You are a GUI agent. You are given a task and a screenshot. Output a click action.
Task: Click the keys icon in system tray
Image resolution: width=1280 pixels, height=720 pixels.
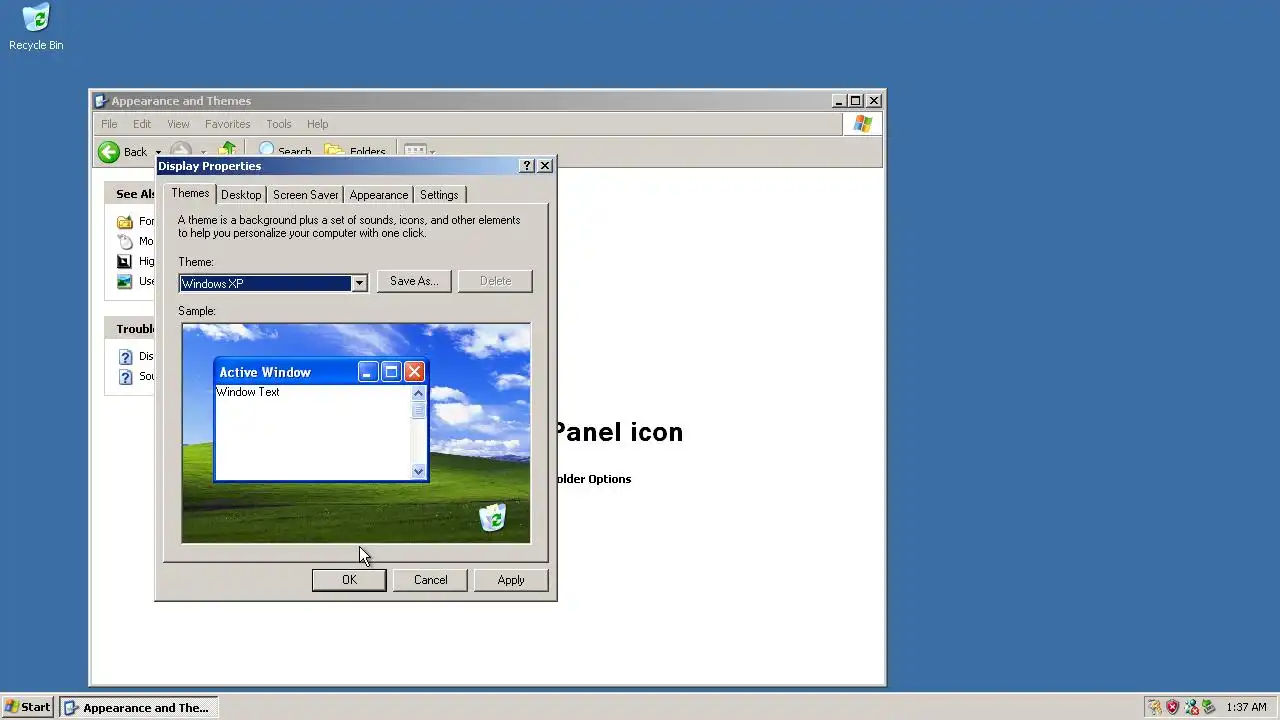point(1155,707)
